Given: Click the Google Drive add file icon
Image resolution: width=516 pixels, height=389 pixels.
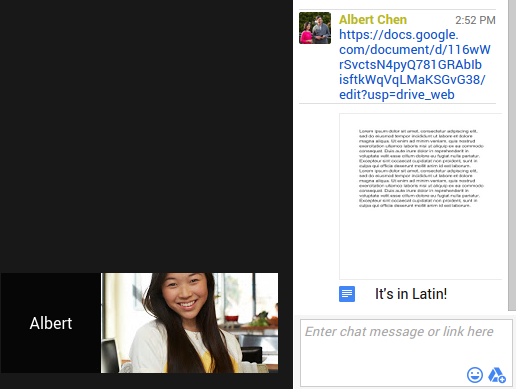Looking at the screenshot, I should [497, 375].
